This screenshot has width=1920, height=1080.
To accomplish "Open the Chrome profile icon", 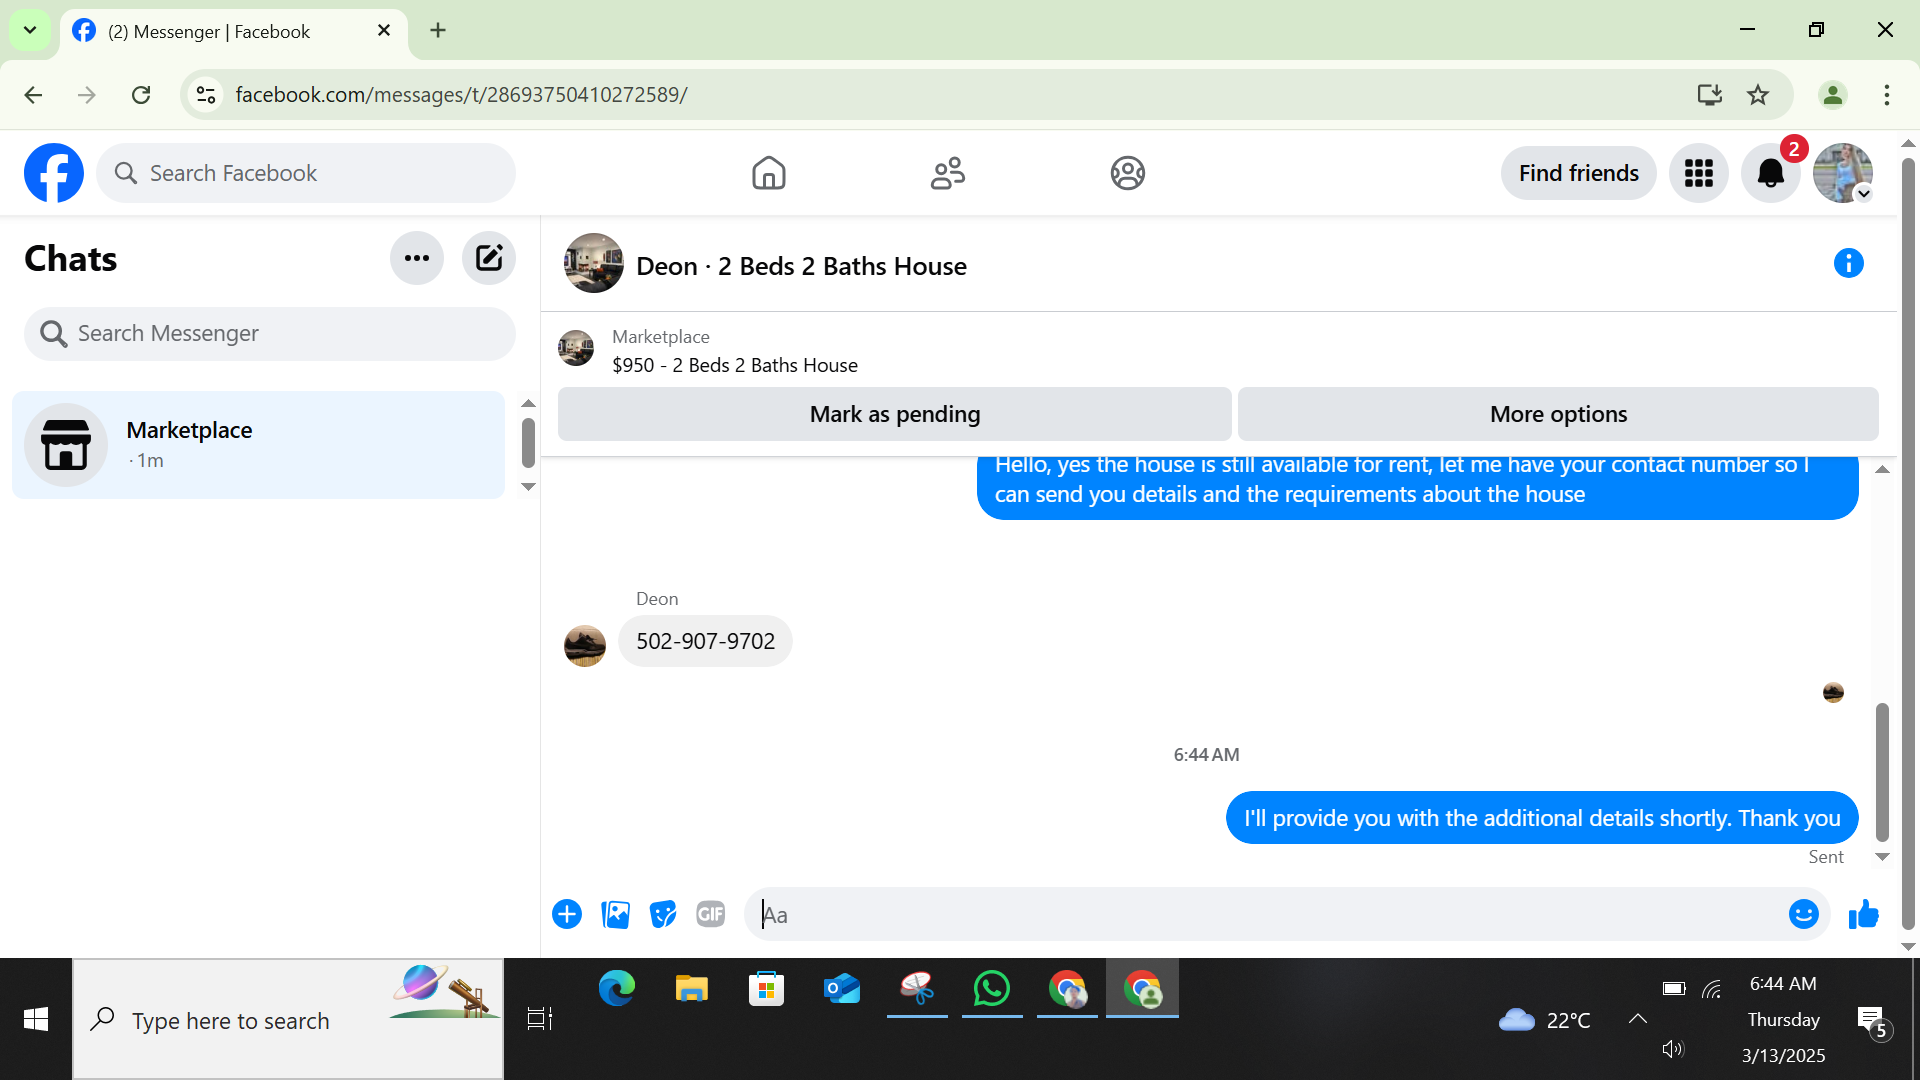I will pos(1833,95).
